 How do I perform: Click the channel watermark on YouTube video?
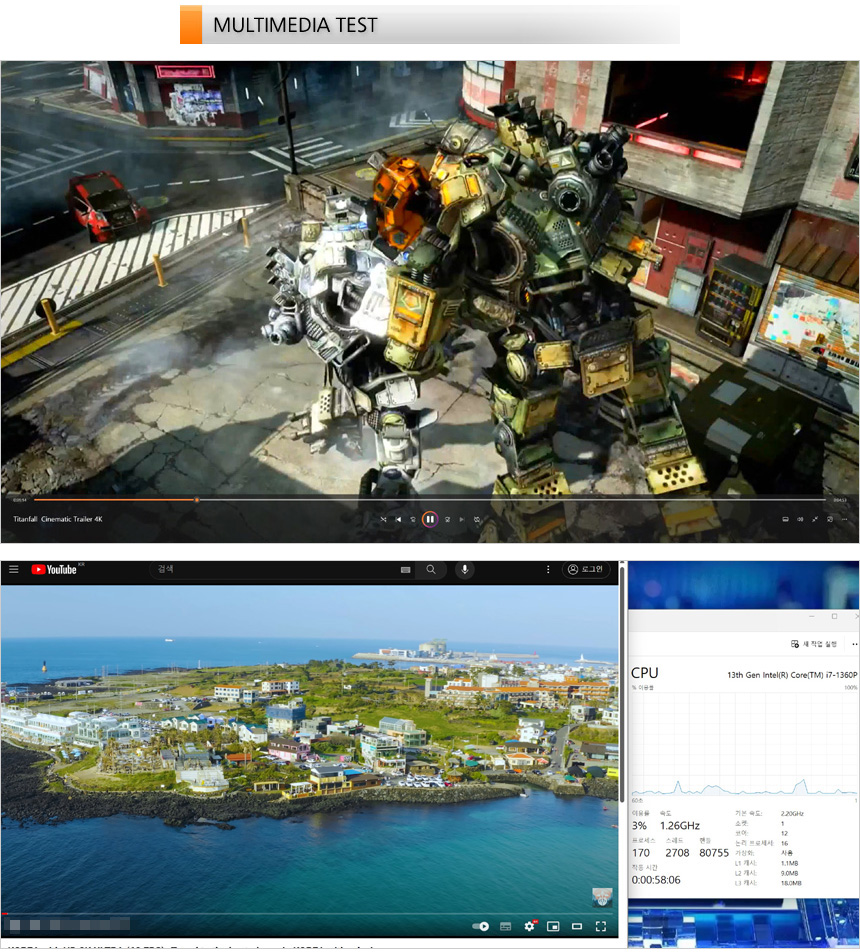(x=602, y=897)
